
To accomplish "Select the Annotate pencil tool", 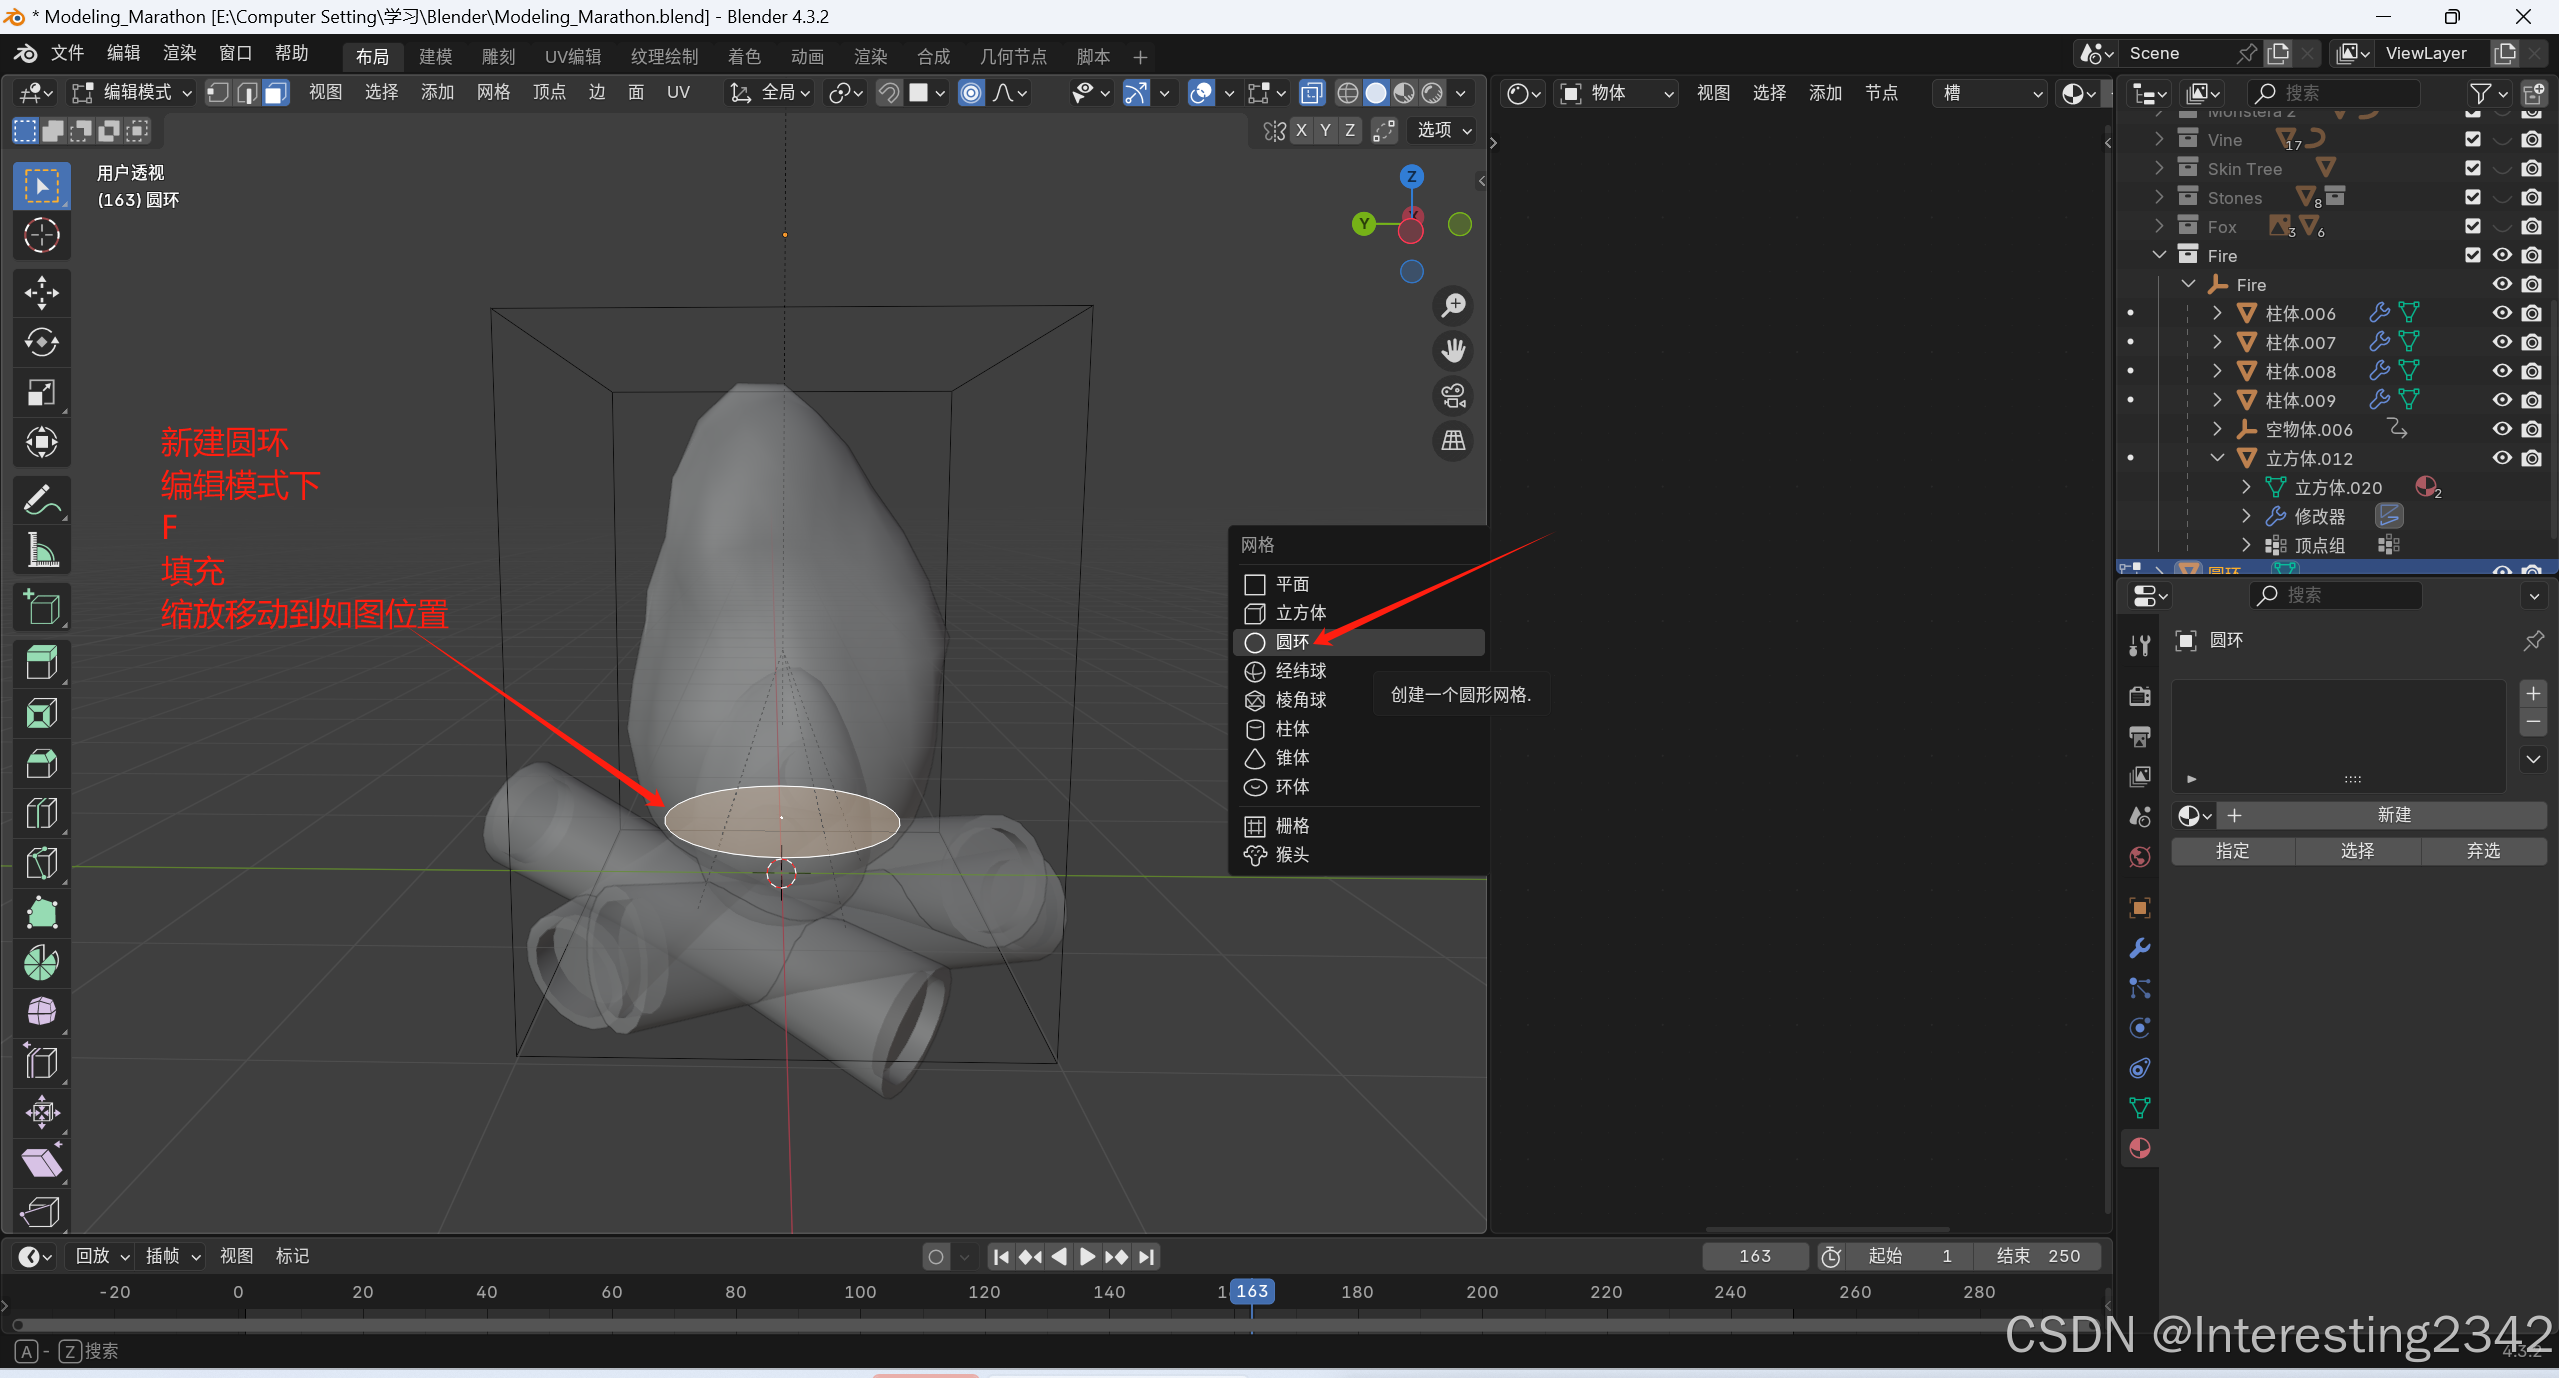I will pos(41,500).
